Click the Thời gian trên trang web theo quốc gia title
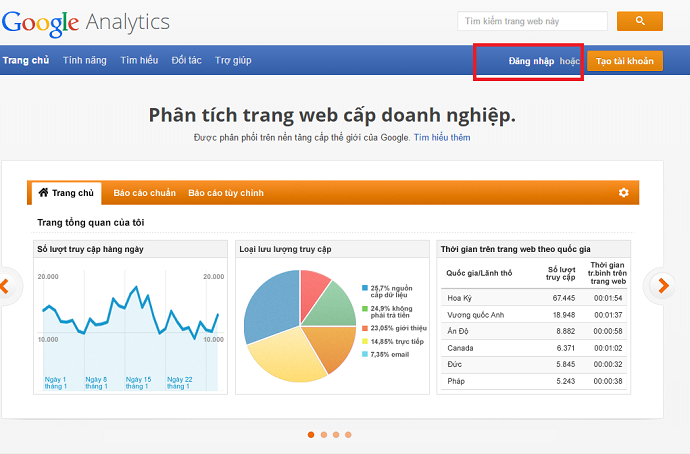690x454 pixels. point(516,249)
